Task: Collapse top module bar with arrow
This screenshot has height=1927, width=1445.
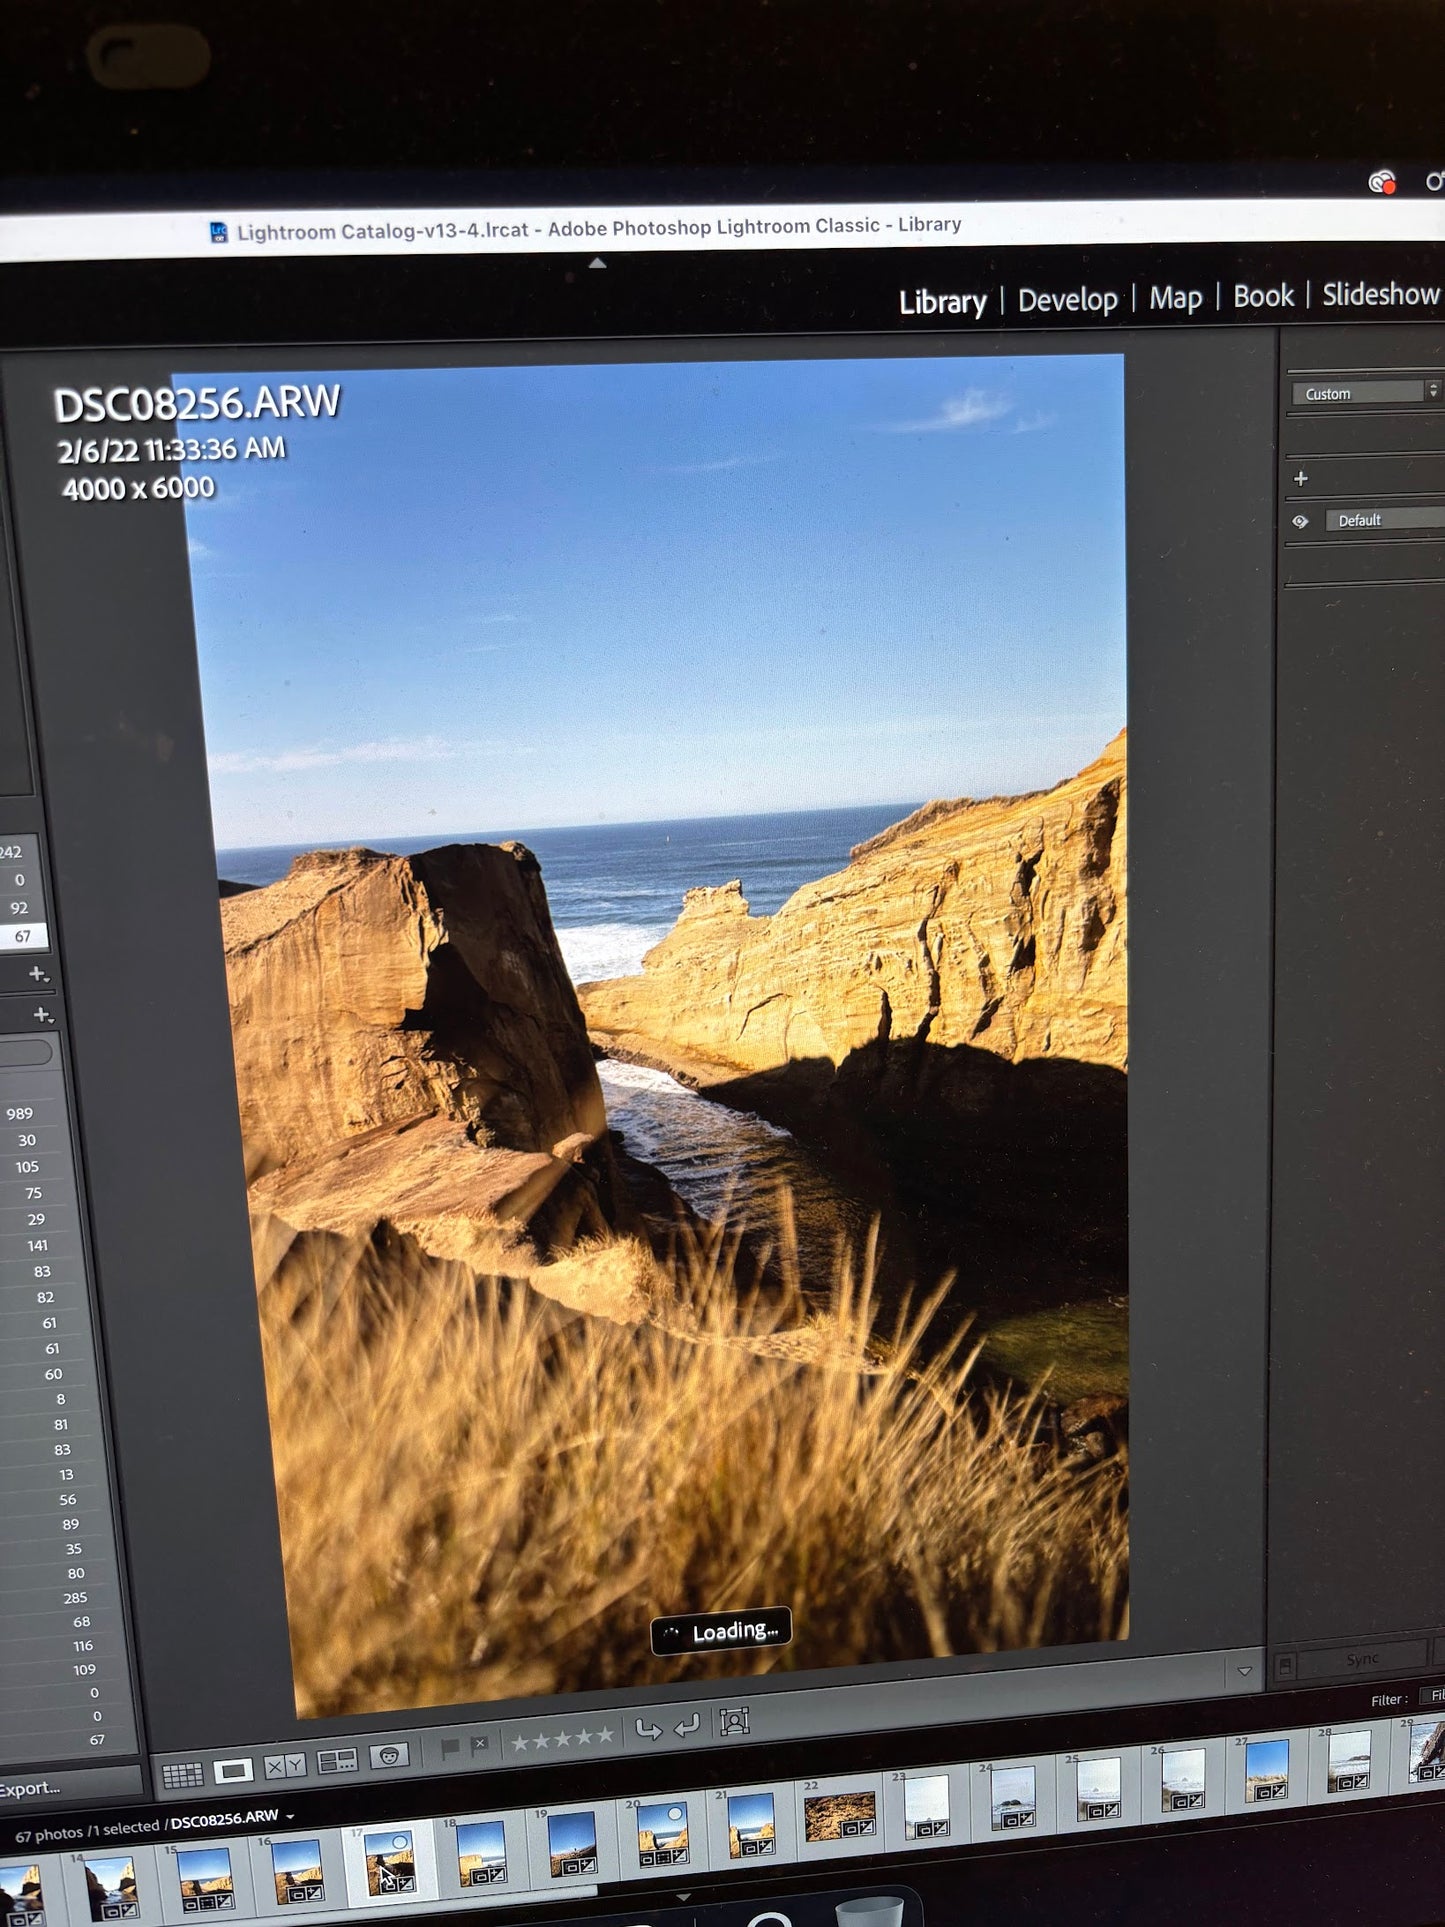Action: [597, 263]
